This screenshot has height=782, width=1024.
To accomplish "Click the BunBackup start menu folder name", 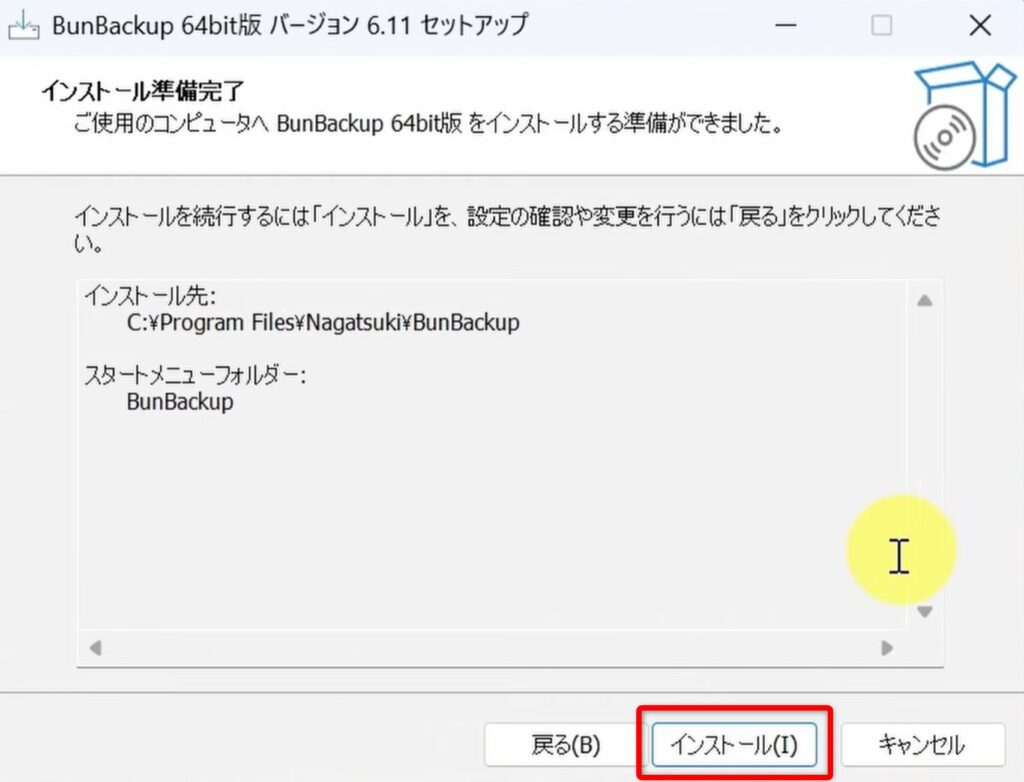I will point(180,402).
